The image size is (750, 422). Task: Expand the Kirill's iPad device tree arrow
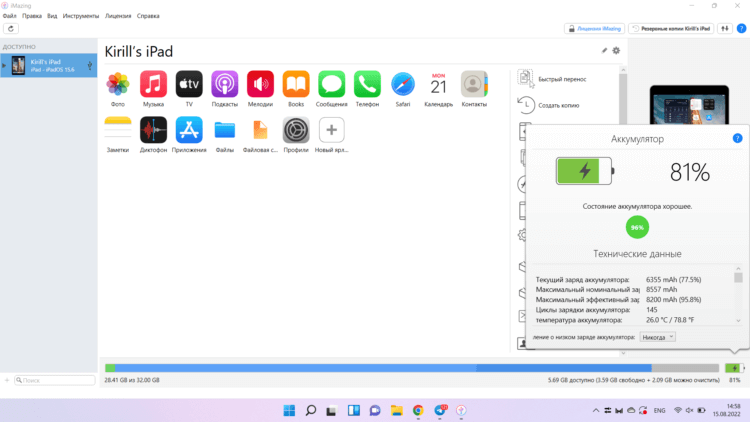coord(4,66)
